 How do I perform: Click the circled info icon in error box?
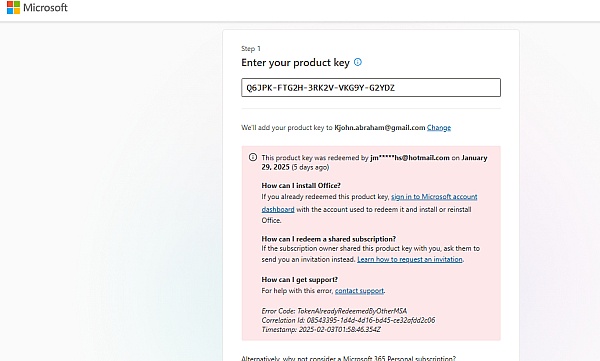tap(253, 157)
